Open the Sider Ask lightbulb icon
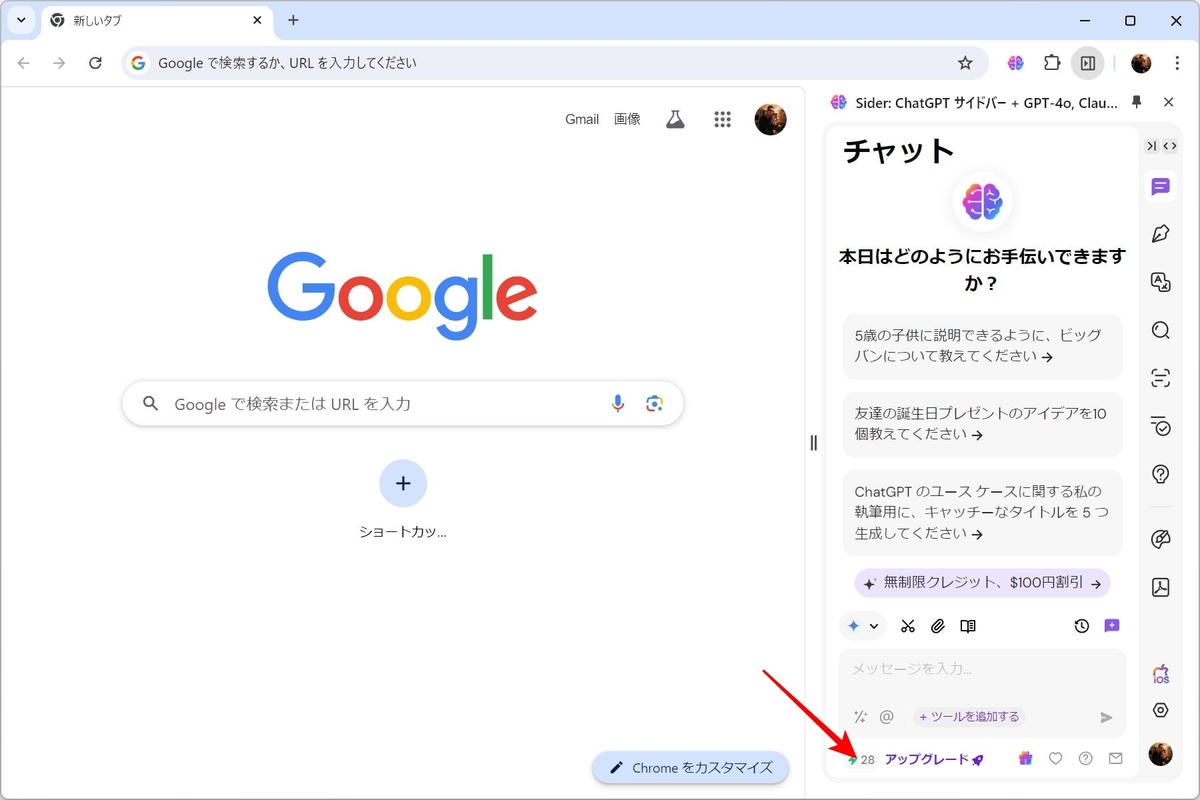The width and height of the screenshot is (1200, 800). [x=1160, y=474]
